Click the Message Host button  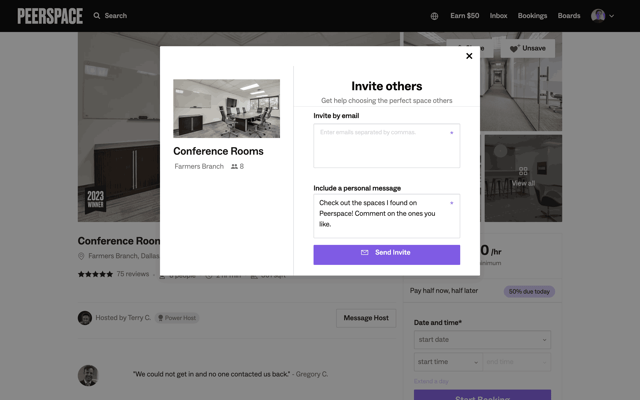366,318
